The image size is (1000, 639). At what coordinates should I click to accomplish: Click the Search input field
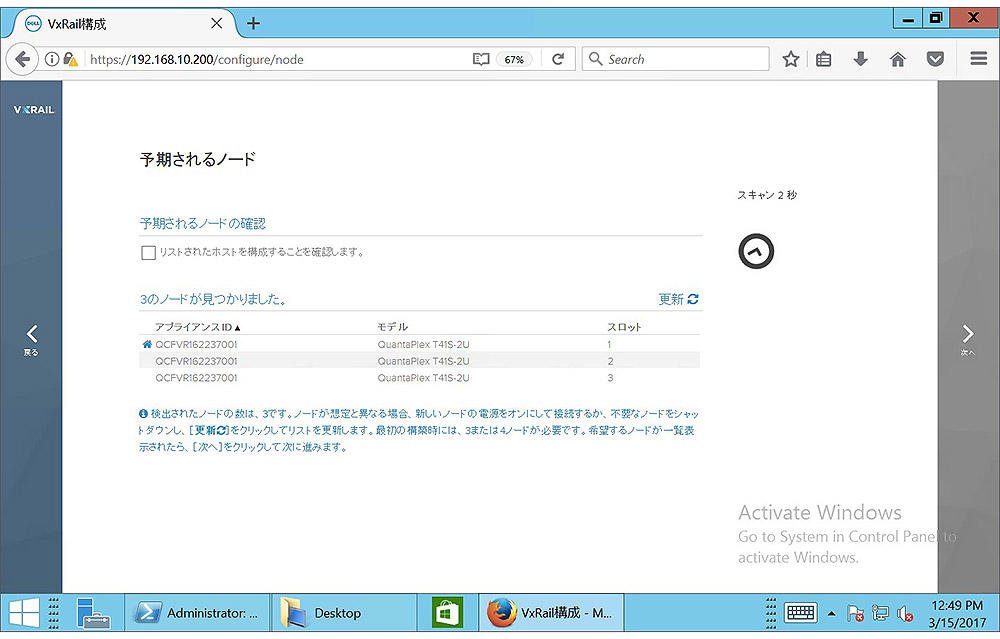[675, 59]
